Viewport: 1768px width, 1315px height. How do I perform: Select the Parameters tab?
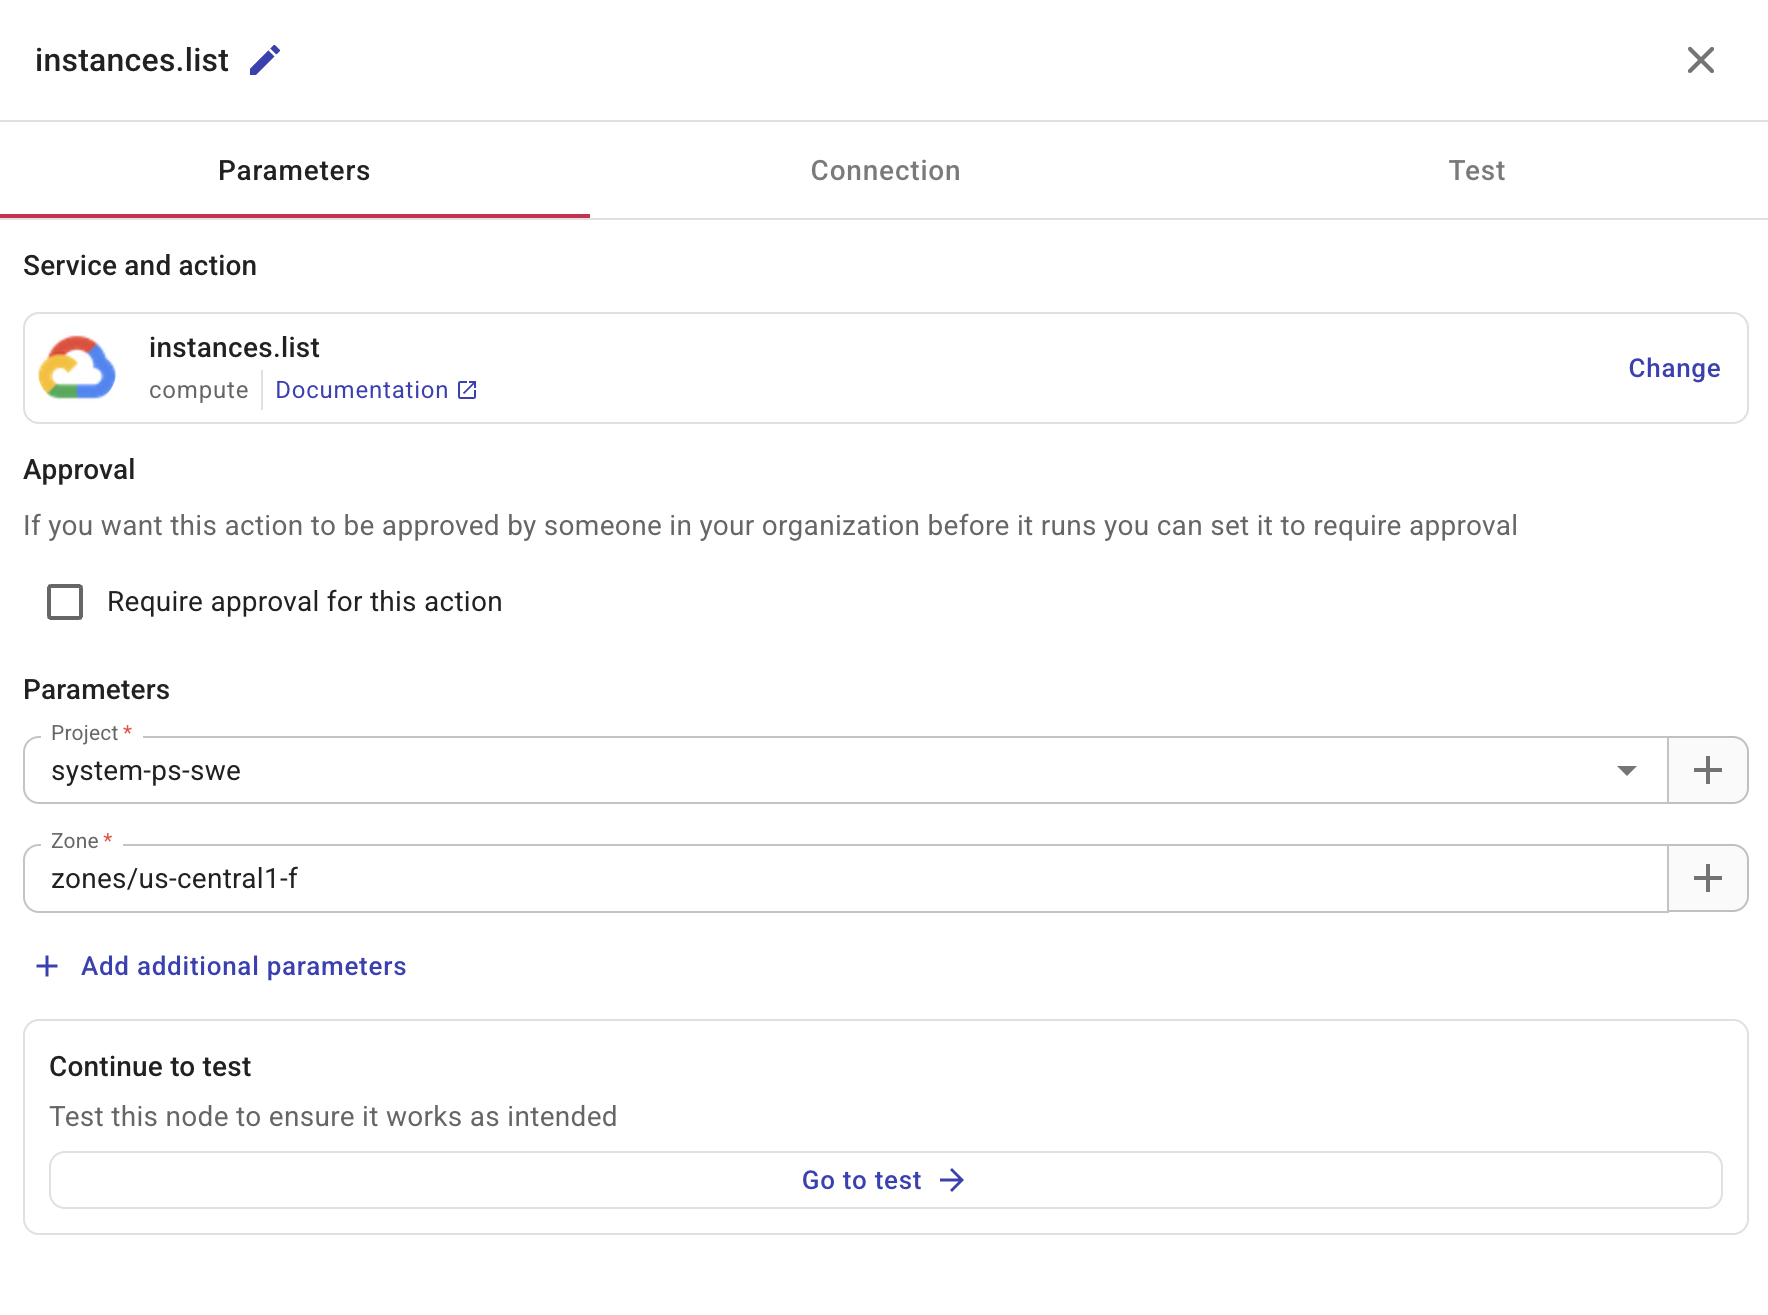[293, 170]
